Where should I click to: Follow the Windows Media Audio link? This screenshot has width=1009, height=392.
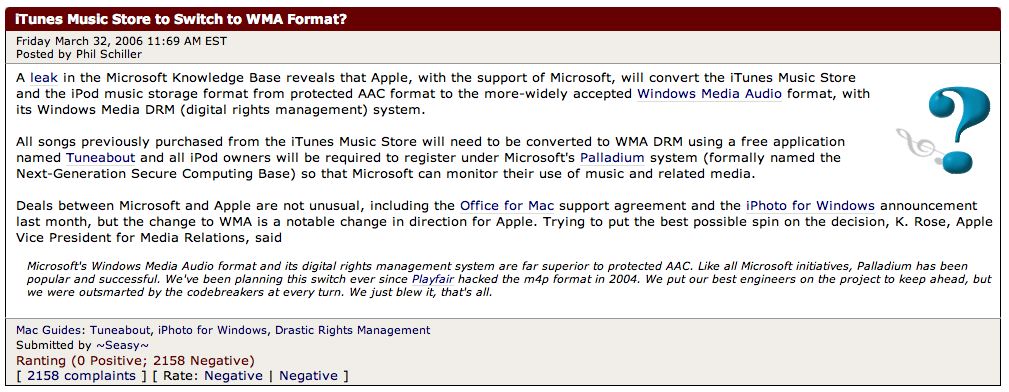(709, 94)
